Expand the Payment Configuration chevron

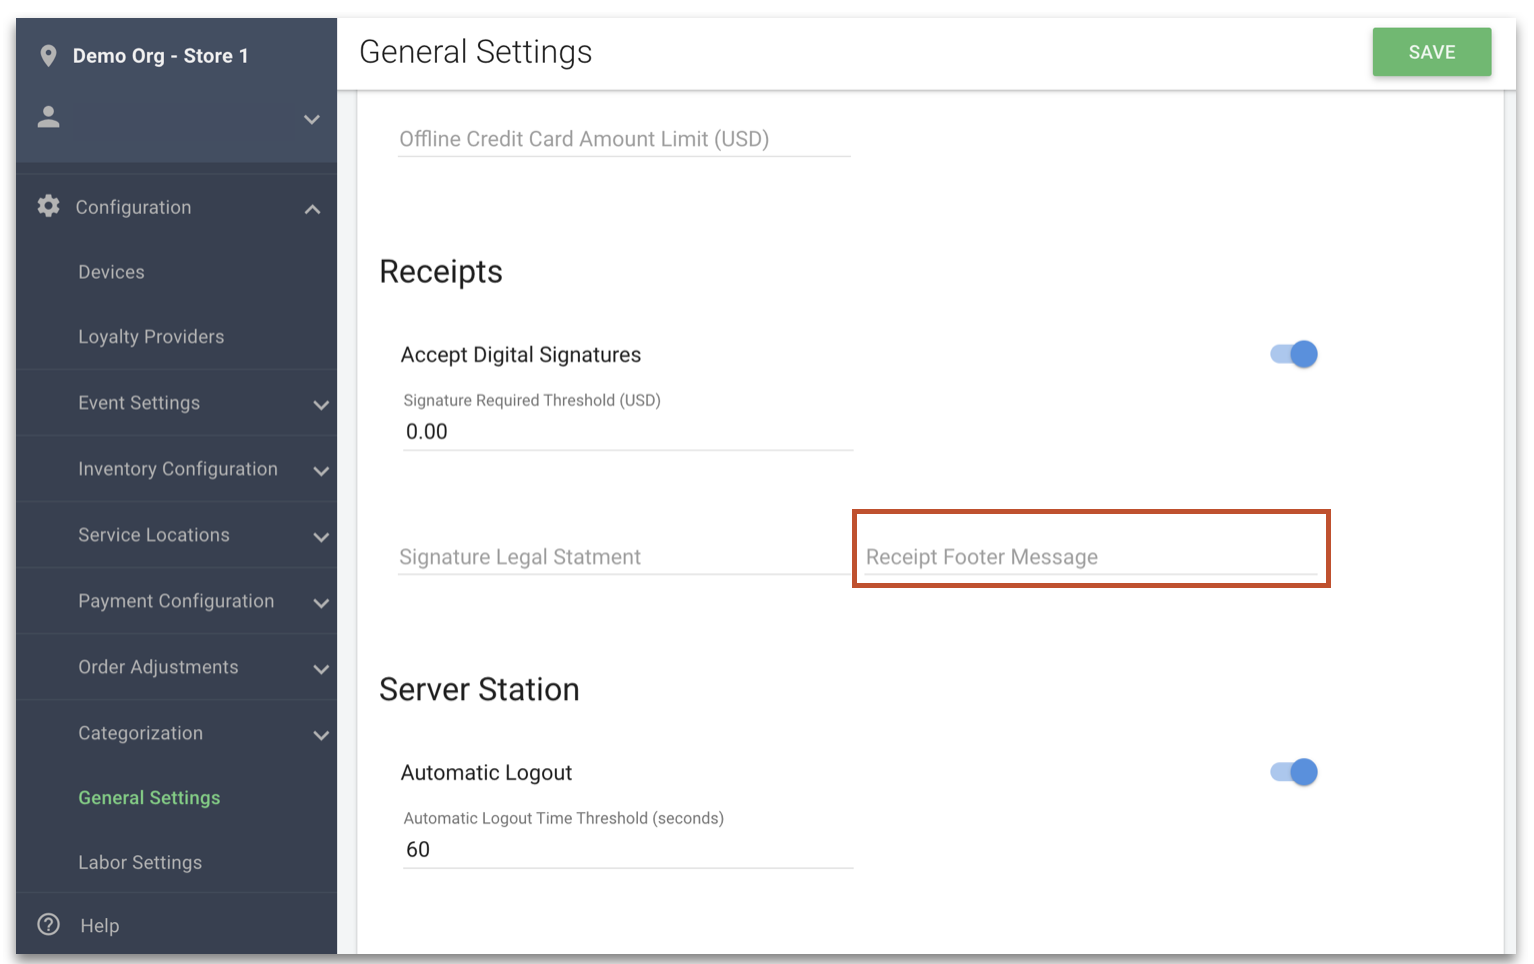pos(321,603)
